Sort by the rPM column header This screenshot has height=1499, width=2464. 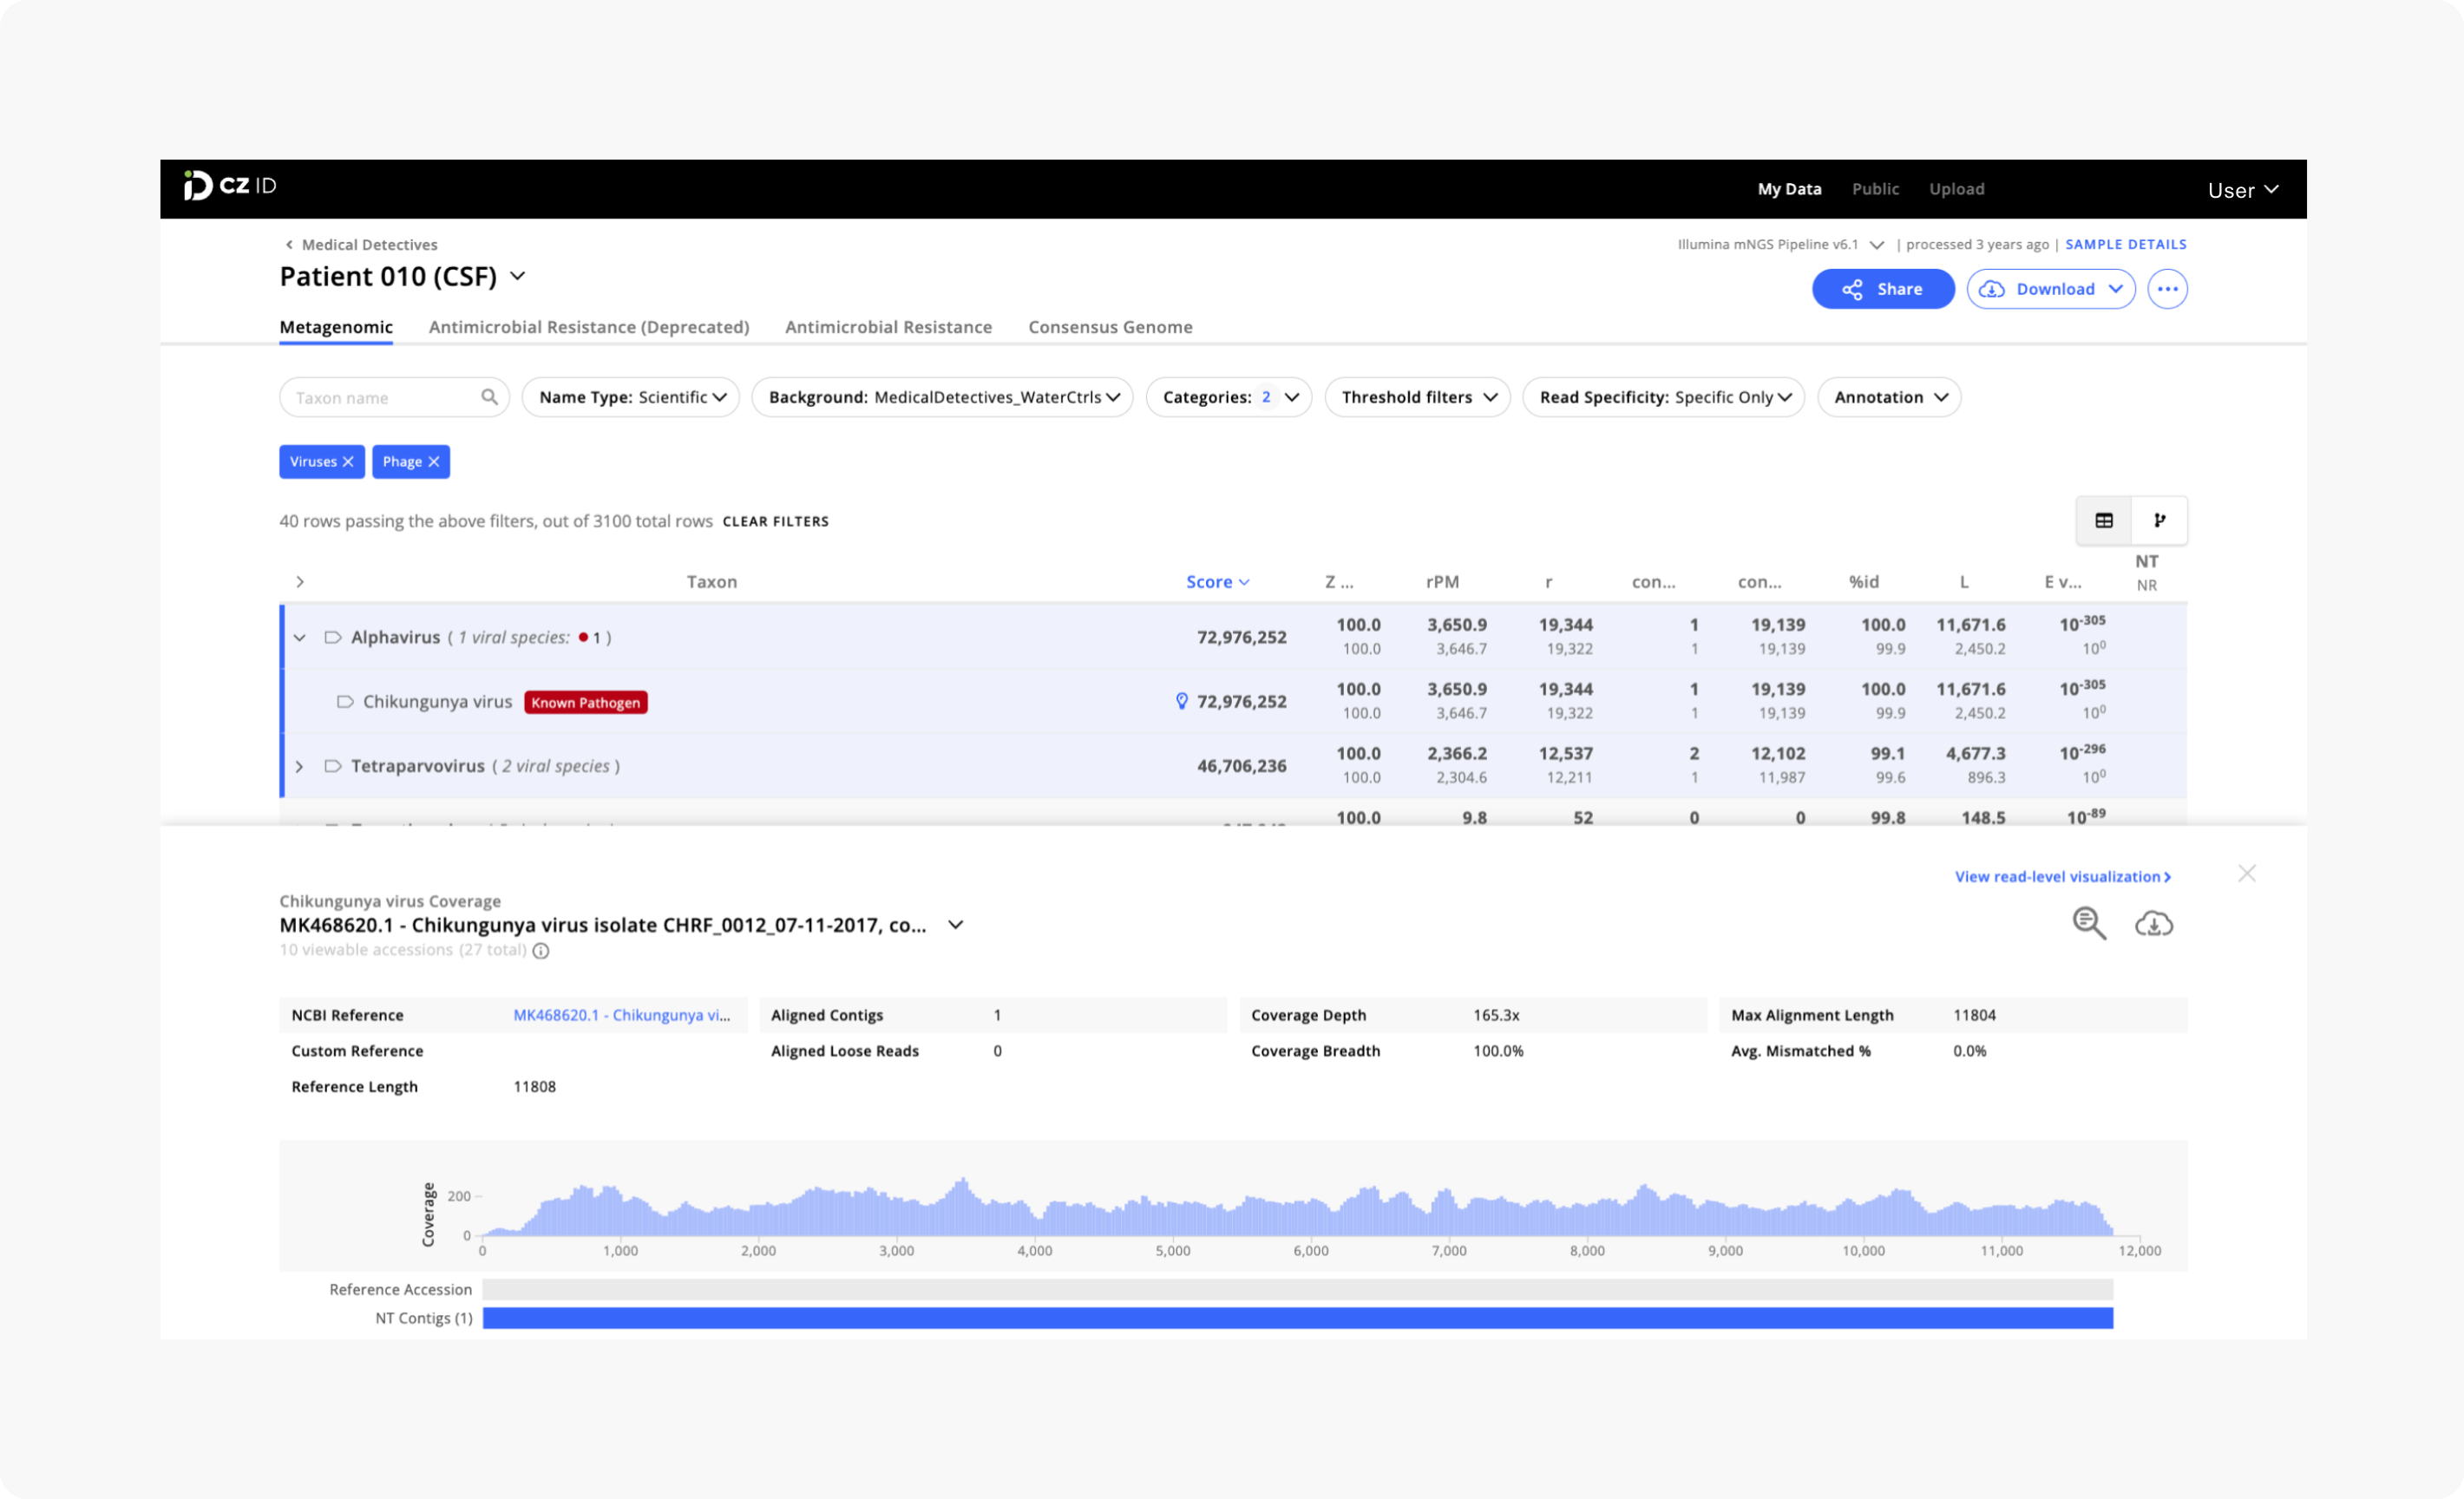click(x=1442, y=582)
